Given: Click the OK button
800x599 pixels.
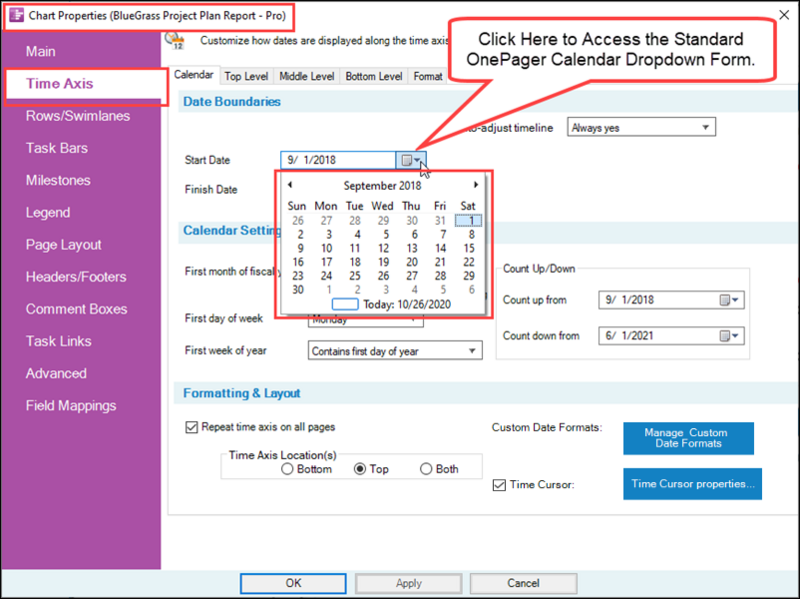Looking at the screenshot, I should [293, 583].
